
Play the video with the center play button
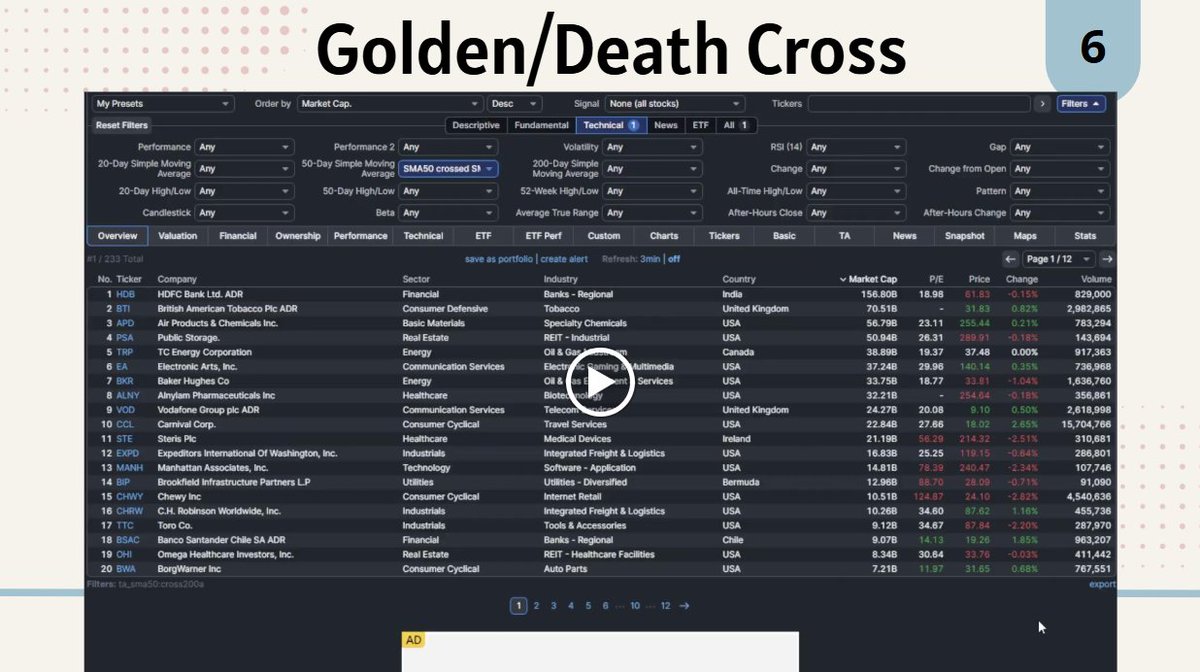[x=600, y=384]
